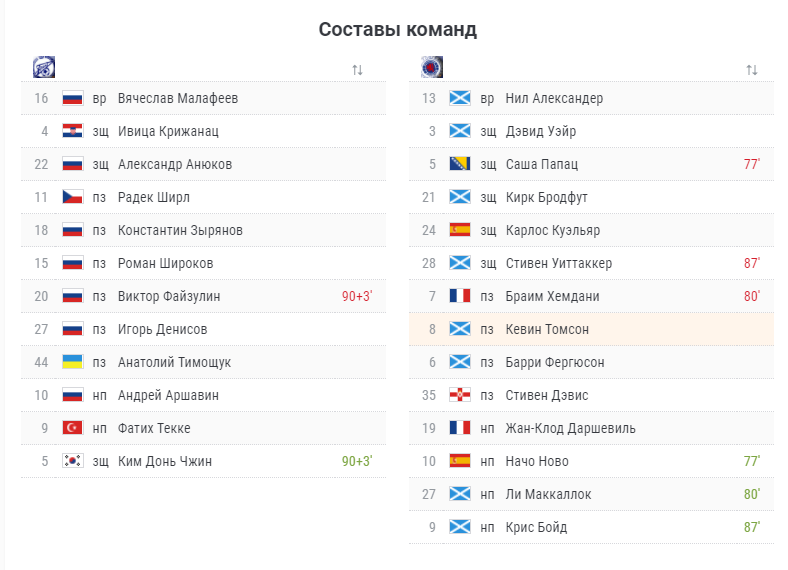Screen dimensions: 788x570
Task: Toggle sort order for Zenit lineup
Action: click(x=357, y=70)
